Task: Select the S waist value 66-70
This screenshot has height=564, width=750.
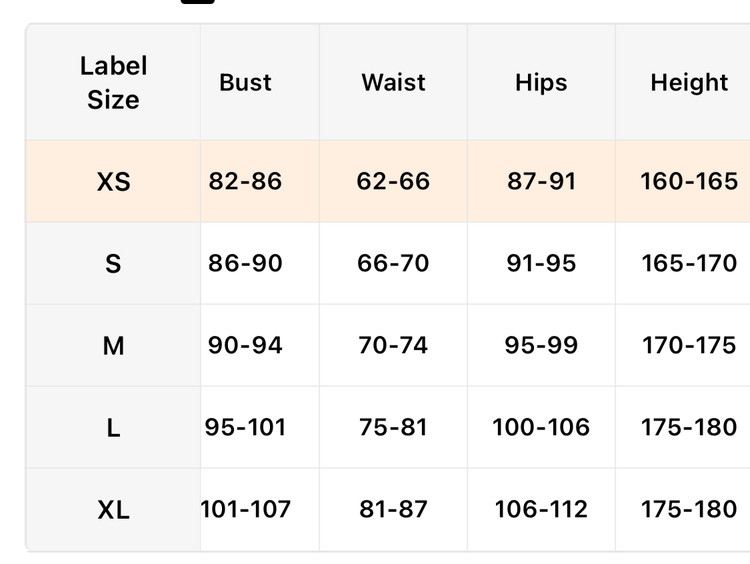Action: [x=393, y=263]
